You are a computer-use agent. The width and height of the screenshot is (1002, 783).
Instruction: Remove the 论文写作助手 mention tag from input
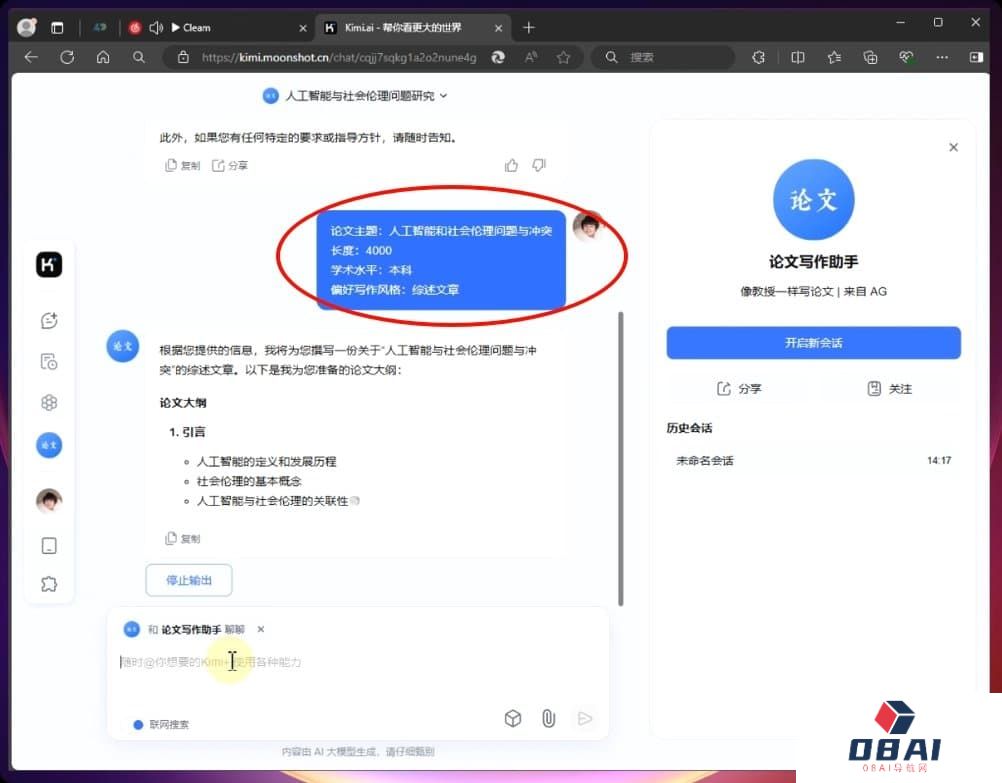point(261,629)
